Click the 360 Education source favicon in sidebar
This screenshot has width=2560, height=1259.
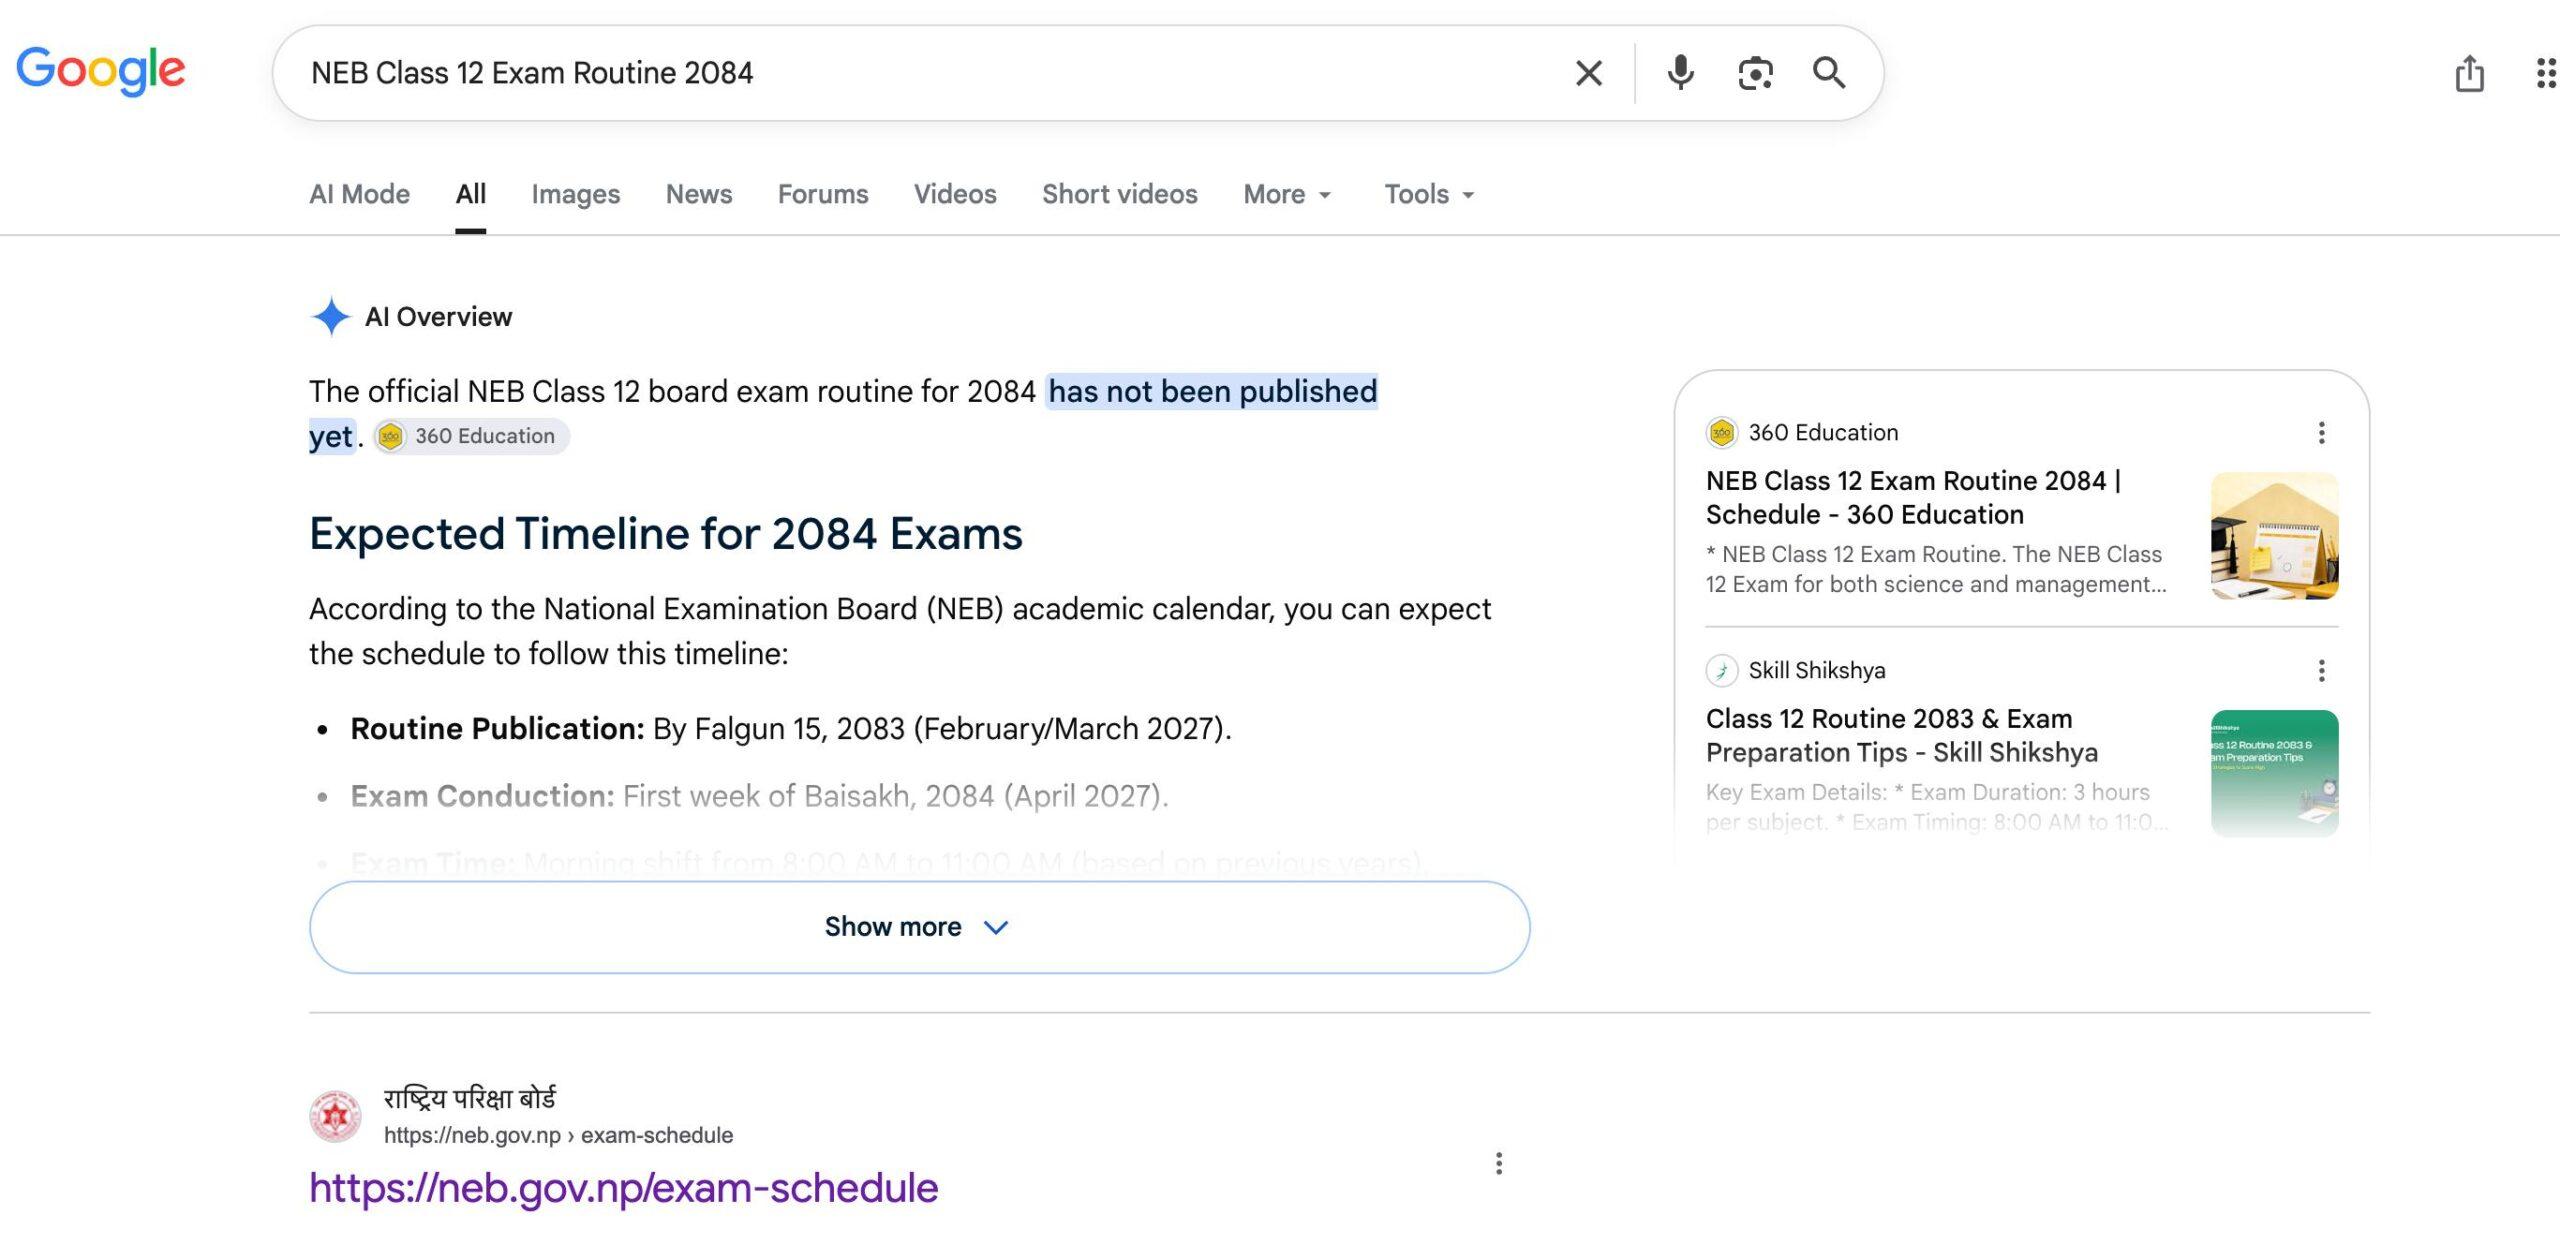1721,433
